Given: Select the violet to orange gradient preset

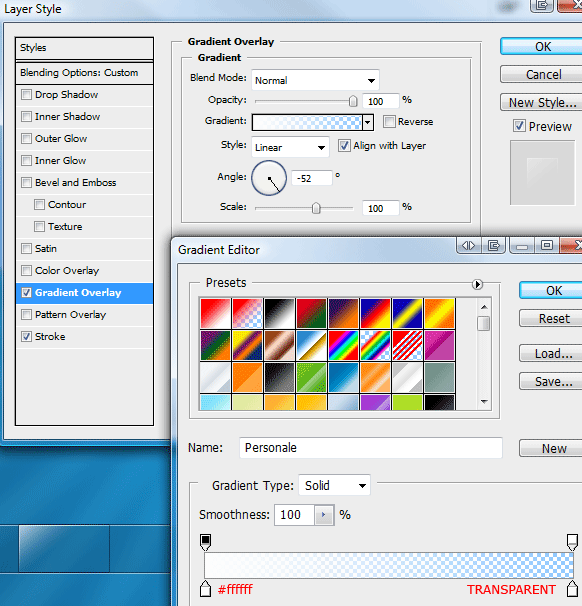Looking at the screenshot, I should pos(344,313).
